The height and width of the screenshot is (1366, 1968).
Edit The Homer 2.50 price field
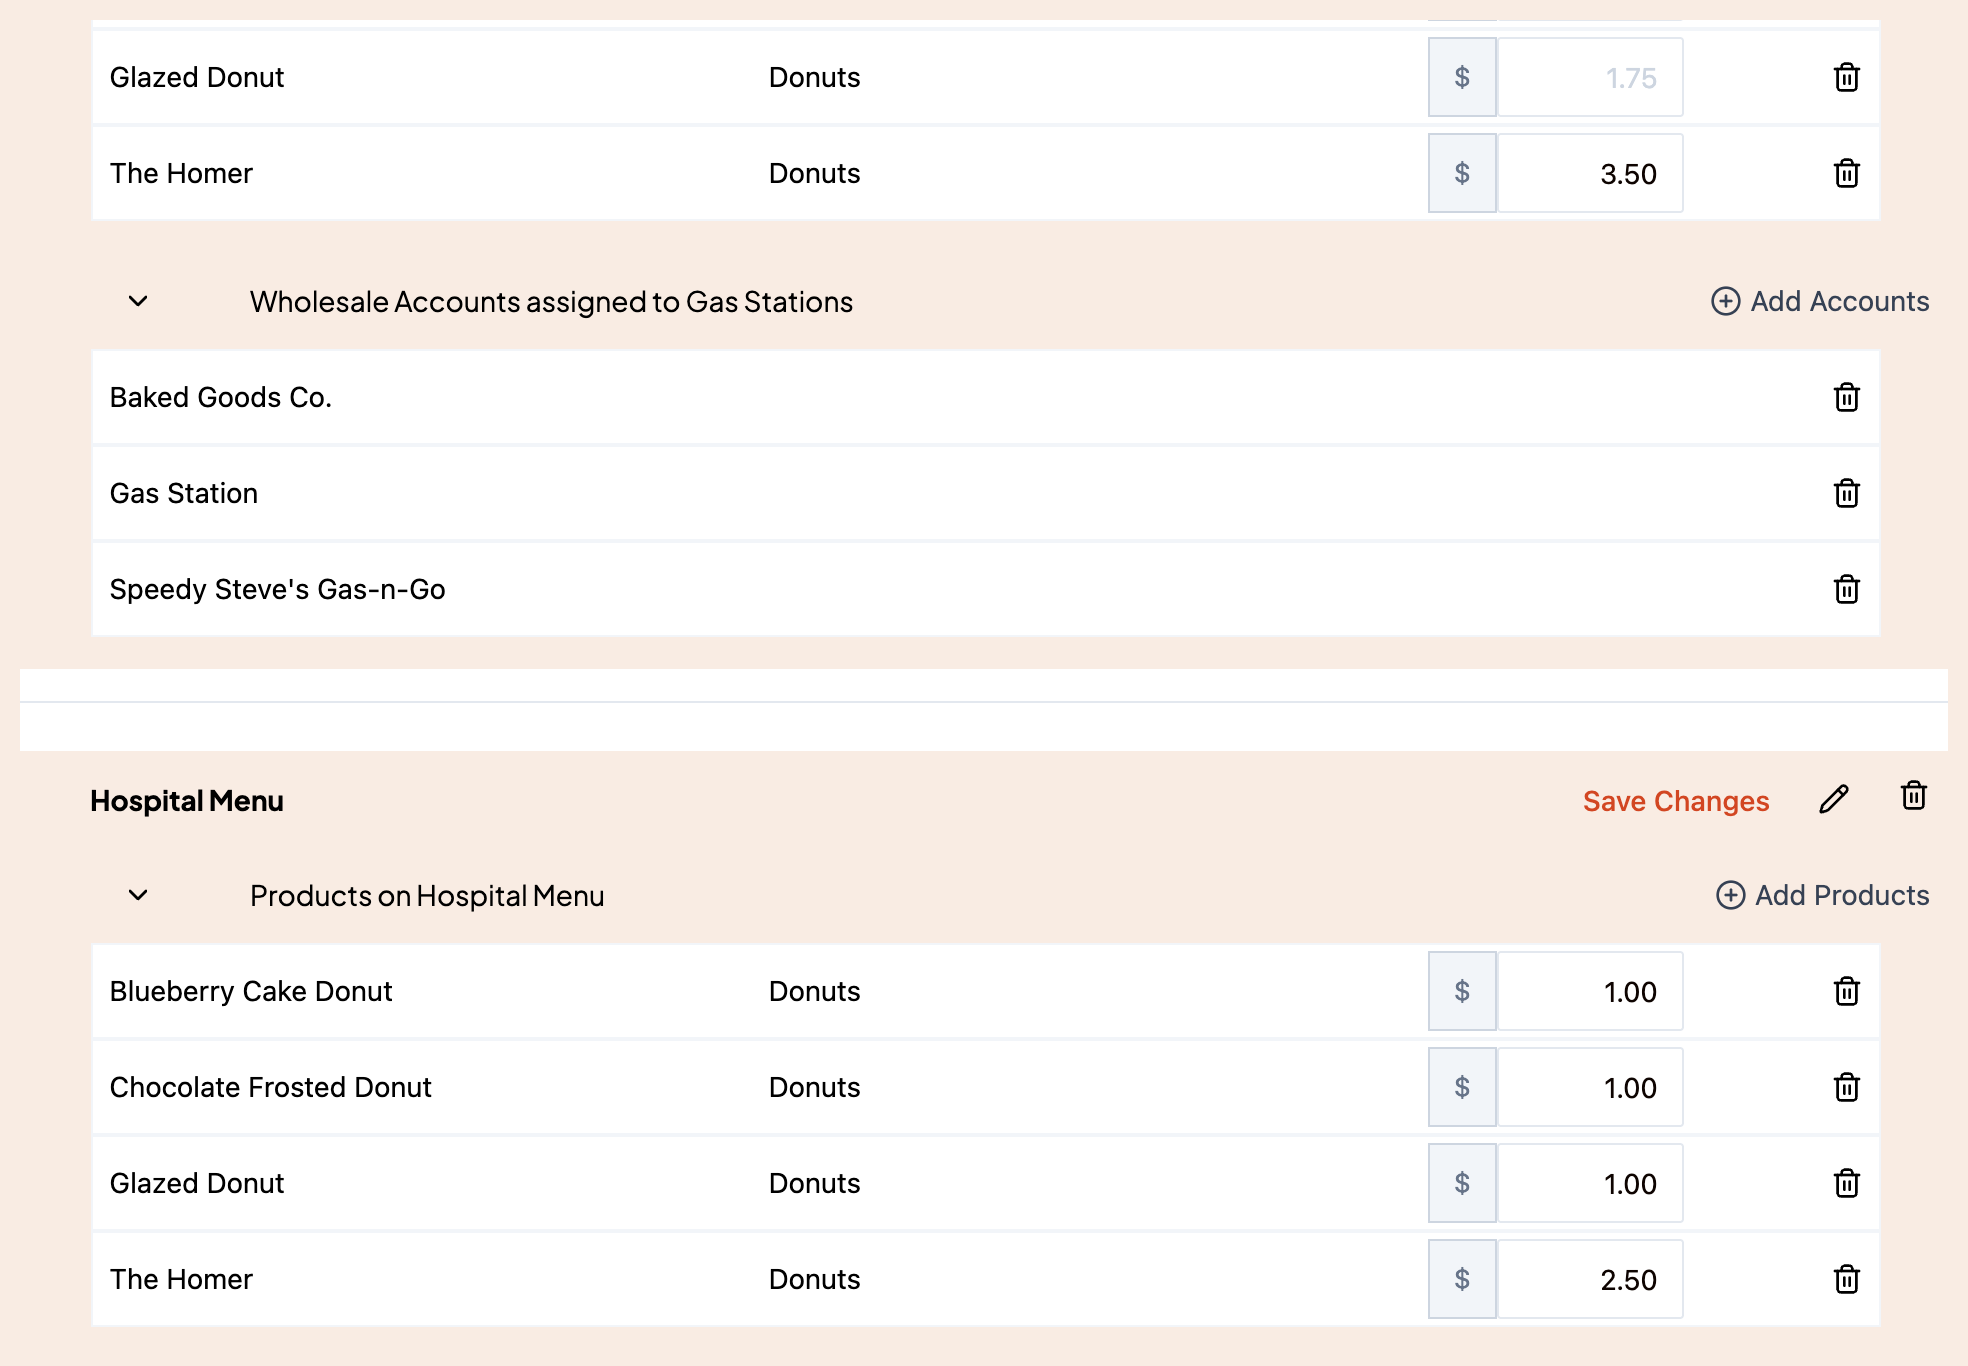click(1590, 1279)
